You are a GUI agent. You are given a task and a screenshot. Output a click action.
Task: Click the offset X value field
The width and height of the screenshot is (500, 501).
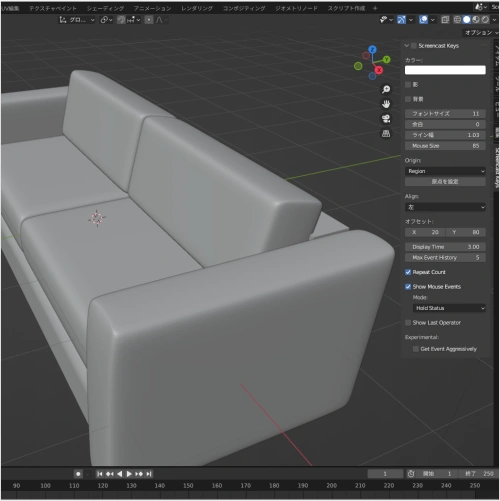tap(425, 232)
